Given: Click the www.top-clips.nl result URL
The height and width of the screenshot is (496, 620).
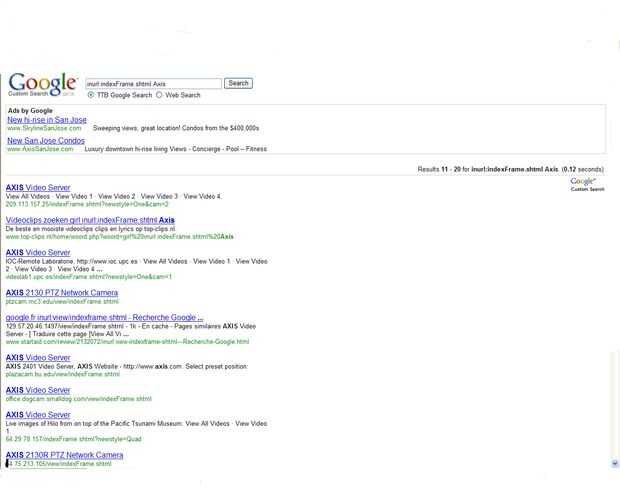Looking at the screenshot, I should coord(119,237).
